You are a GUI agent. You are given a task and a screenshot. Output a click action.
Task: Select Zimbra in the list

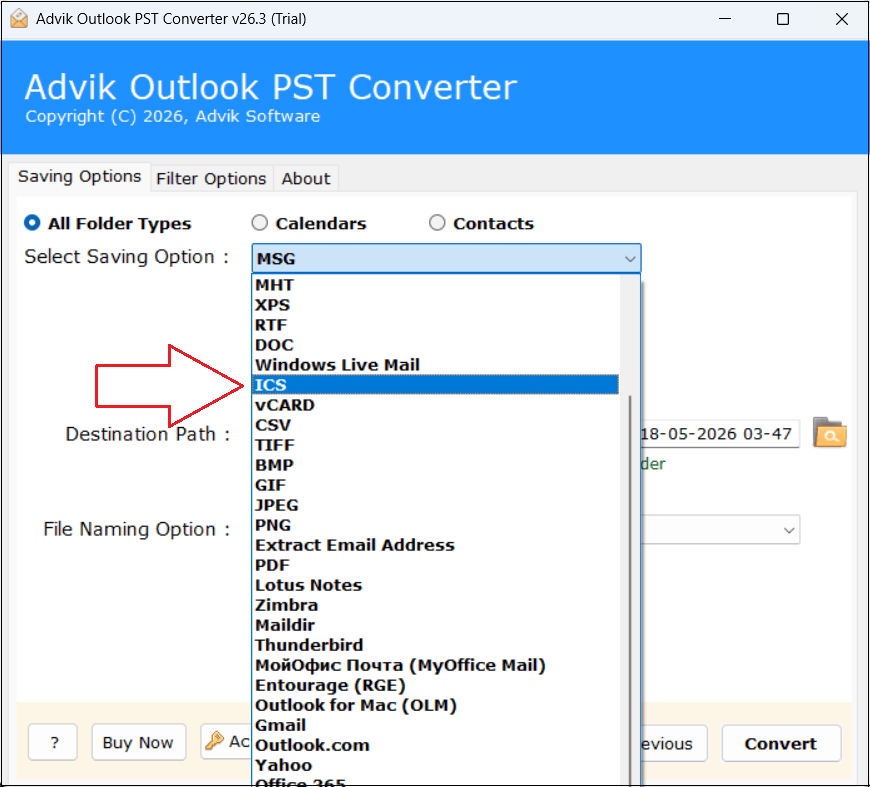tap(436, 605)
